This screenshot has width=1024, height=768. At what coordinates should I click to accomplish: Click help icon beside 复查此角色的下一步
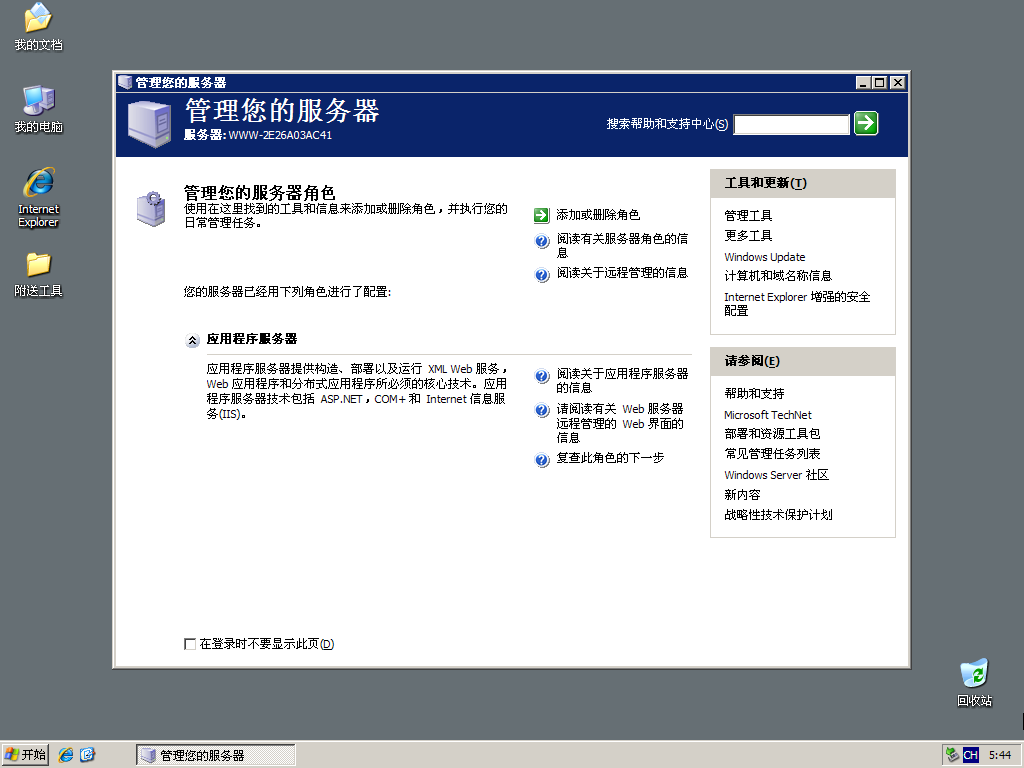[540, 460]
